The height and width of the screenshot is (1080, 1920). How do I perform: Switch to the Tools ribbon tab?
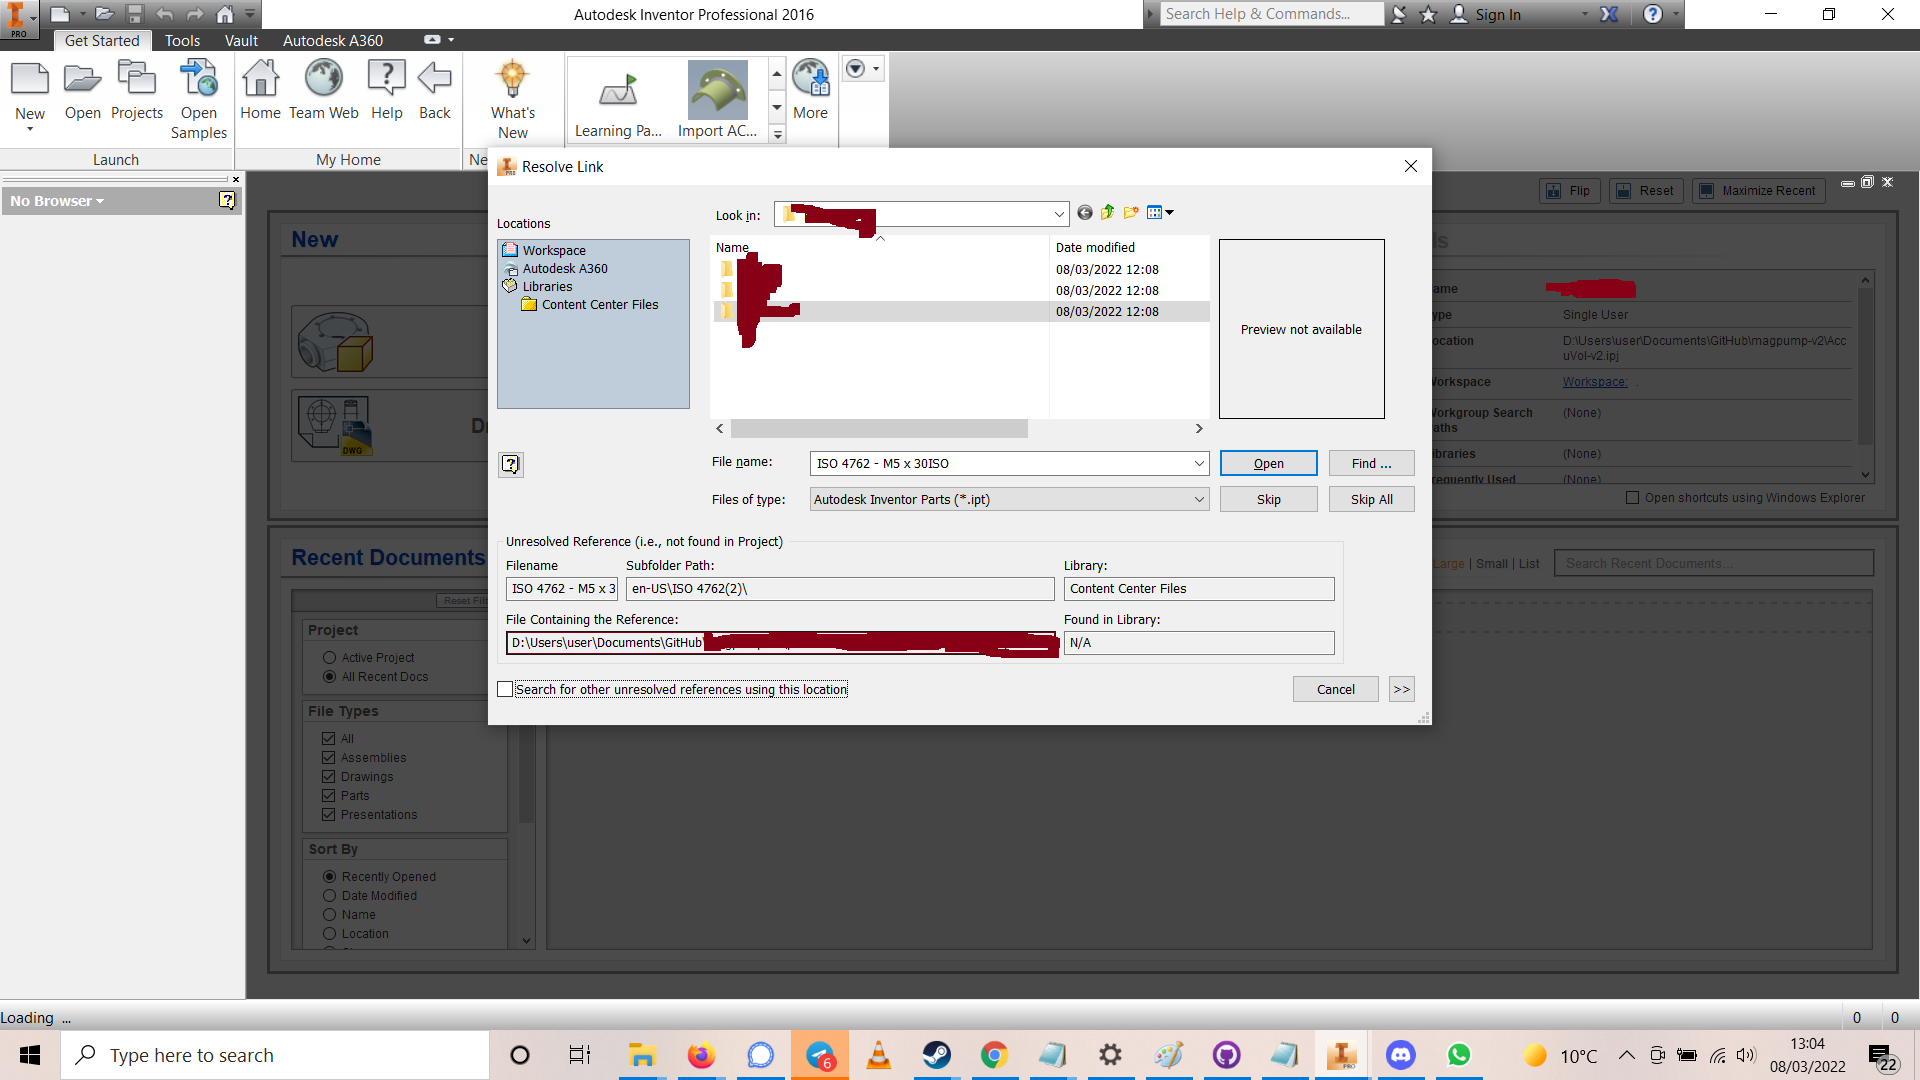pyautogui.click(x=182, y=41)
